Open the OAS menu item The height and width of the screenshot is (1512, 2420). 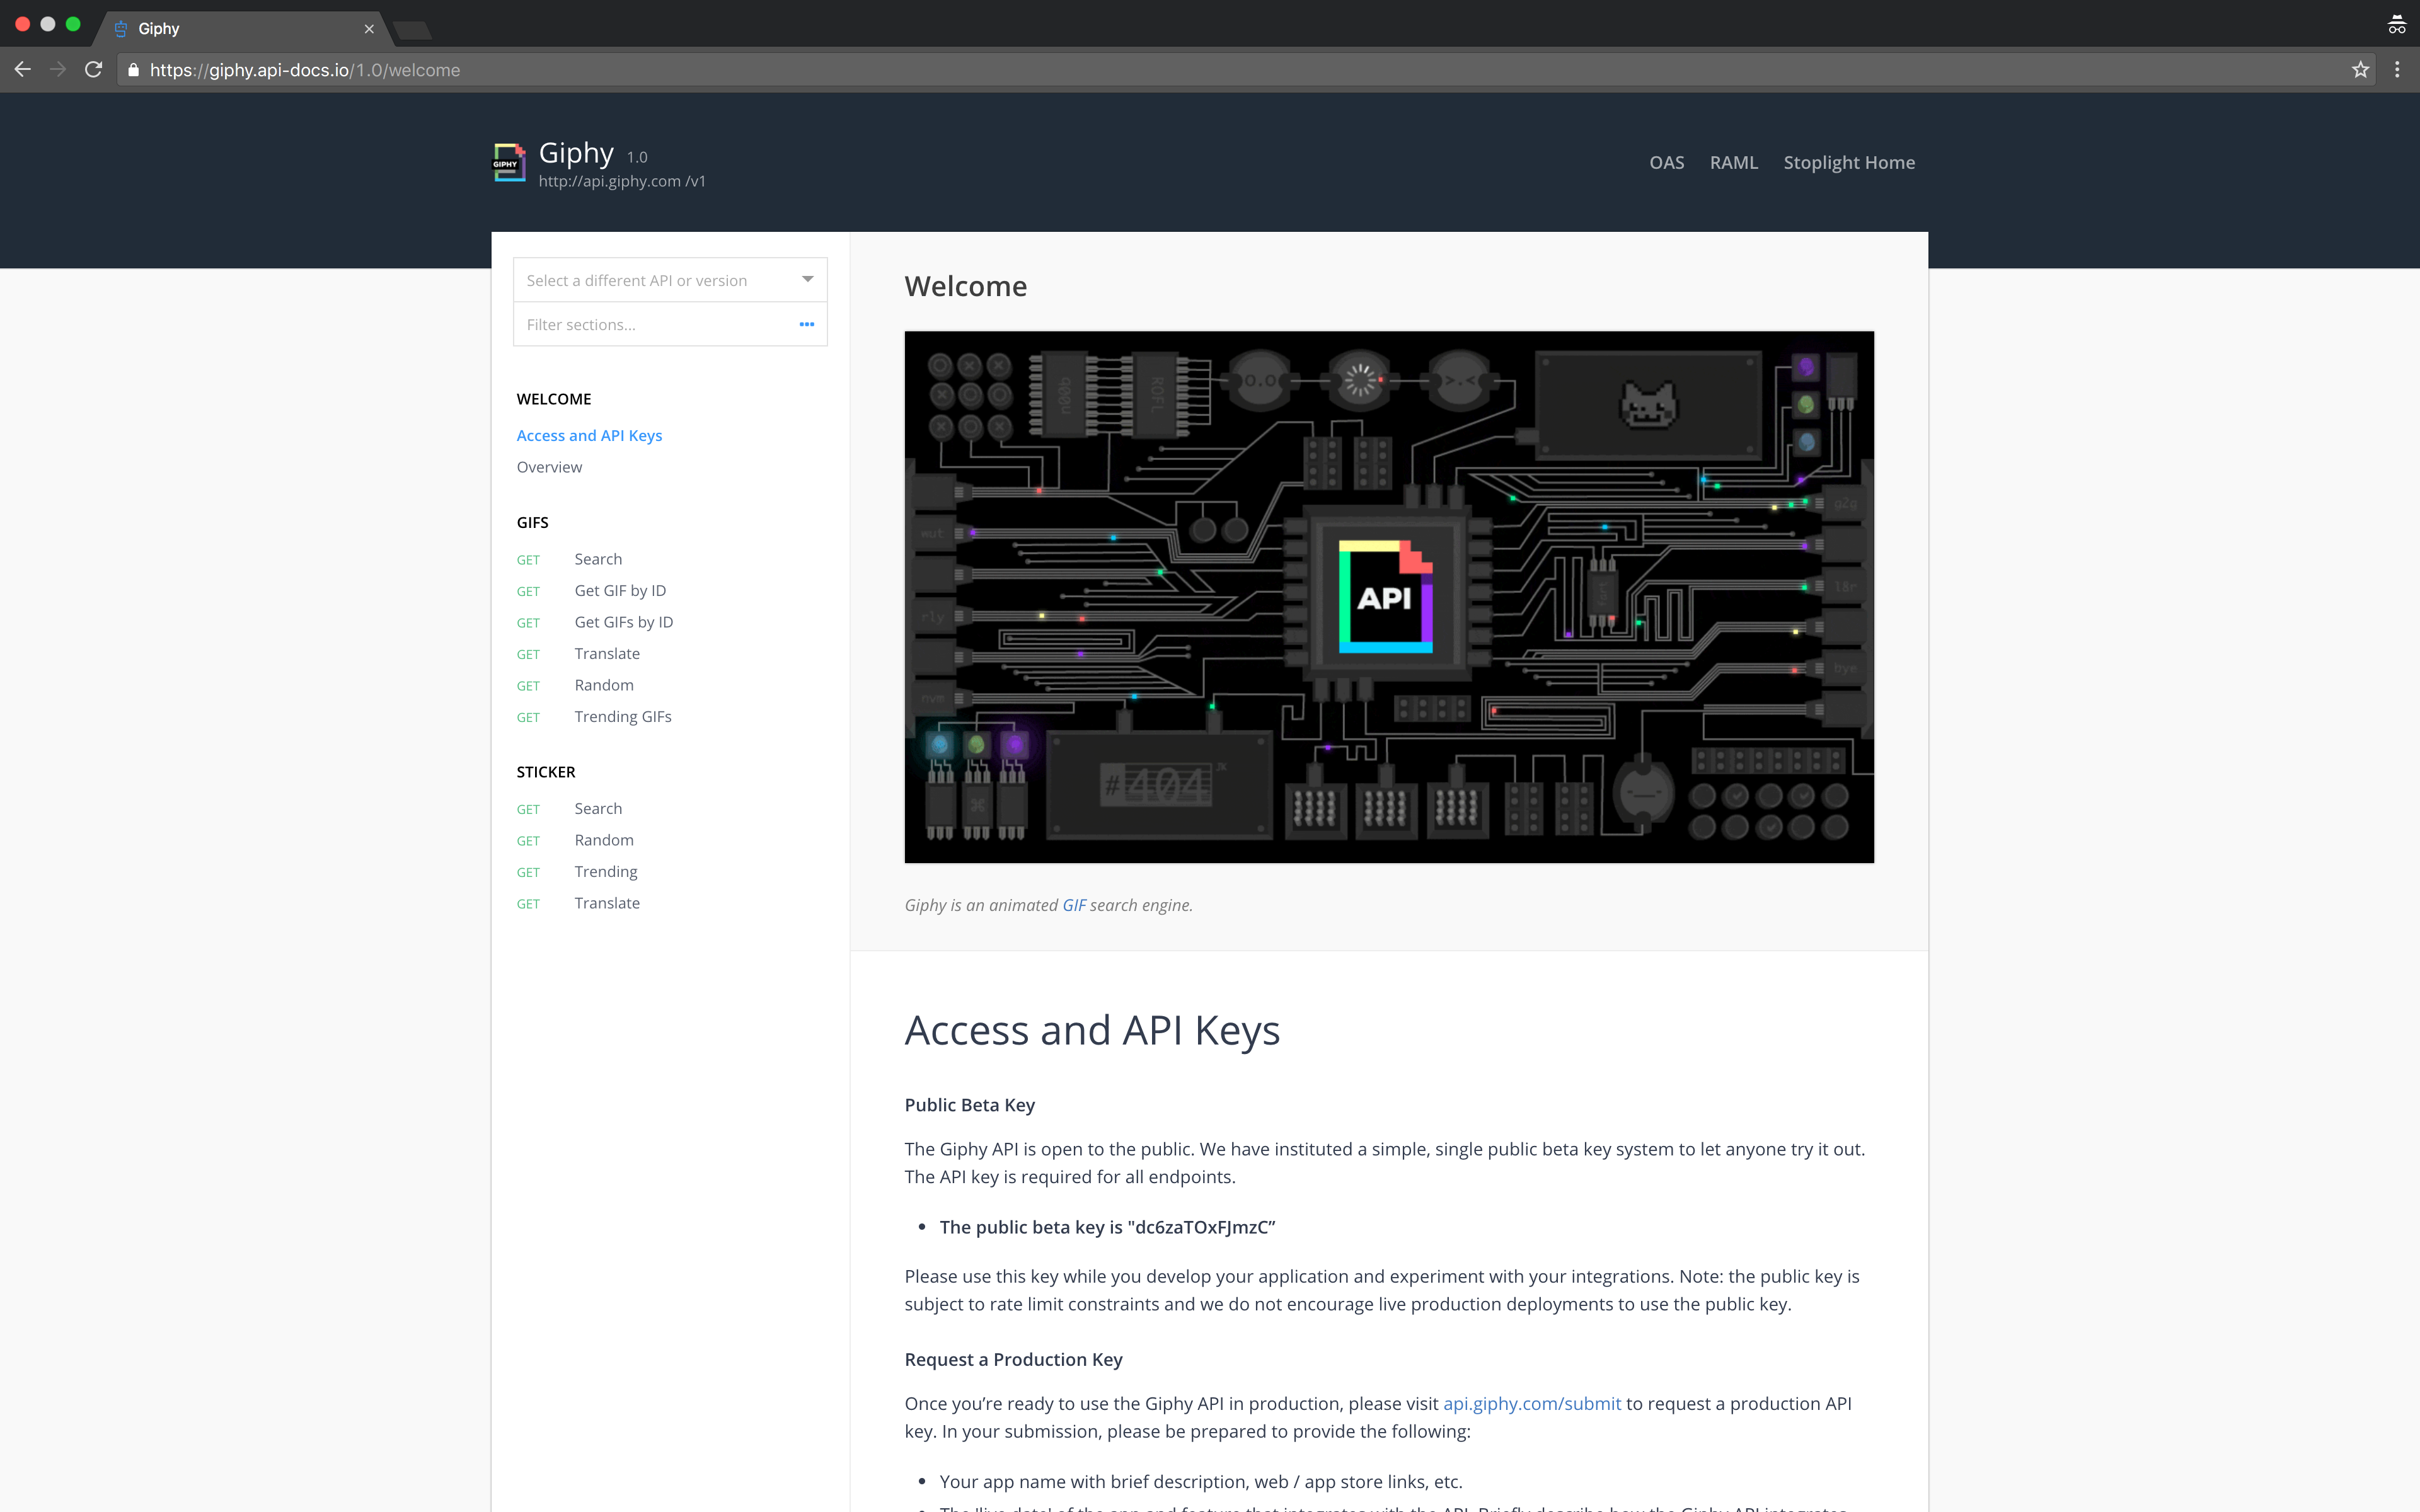point(1666,162)
